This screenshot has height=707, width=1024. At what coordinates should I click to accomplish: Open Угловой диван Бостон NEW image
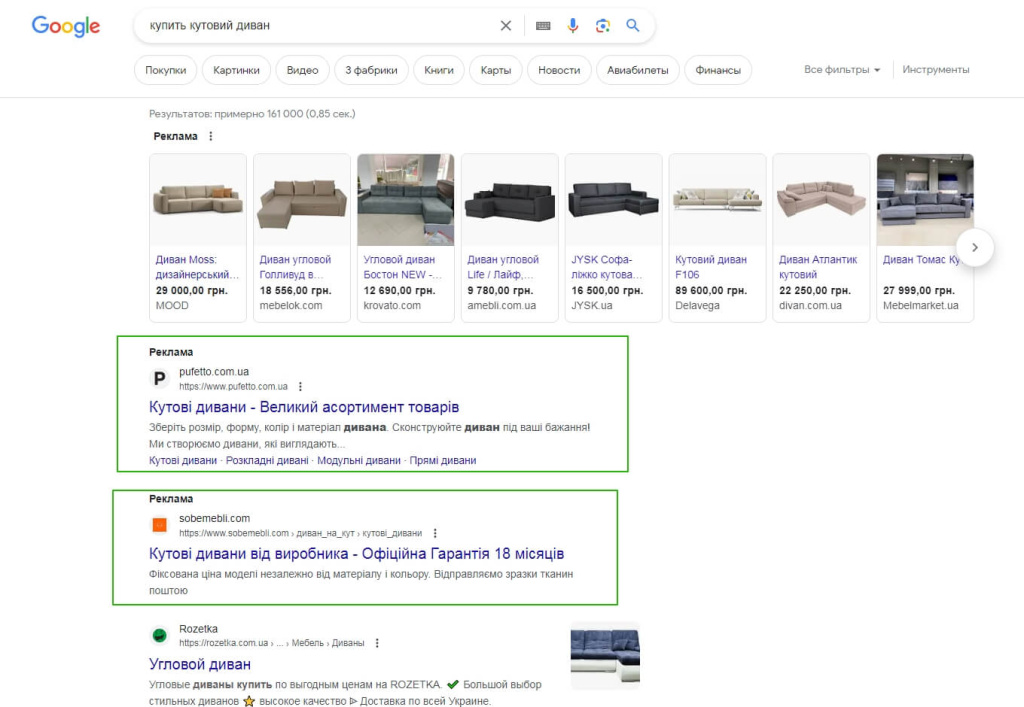(406, 200)
